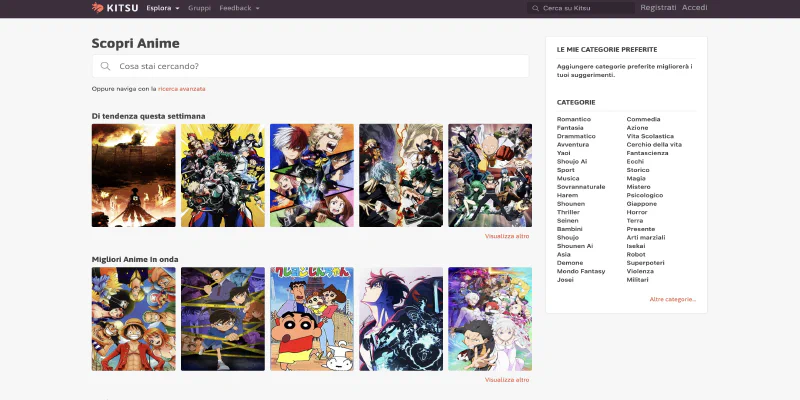Open the ricerca avanzata link
This screenshot has width=800, height=400.
tap(181, 89)
